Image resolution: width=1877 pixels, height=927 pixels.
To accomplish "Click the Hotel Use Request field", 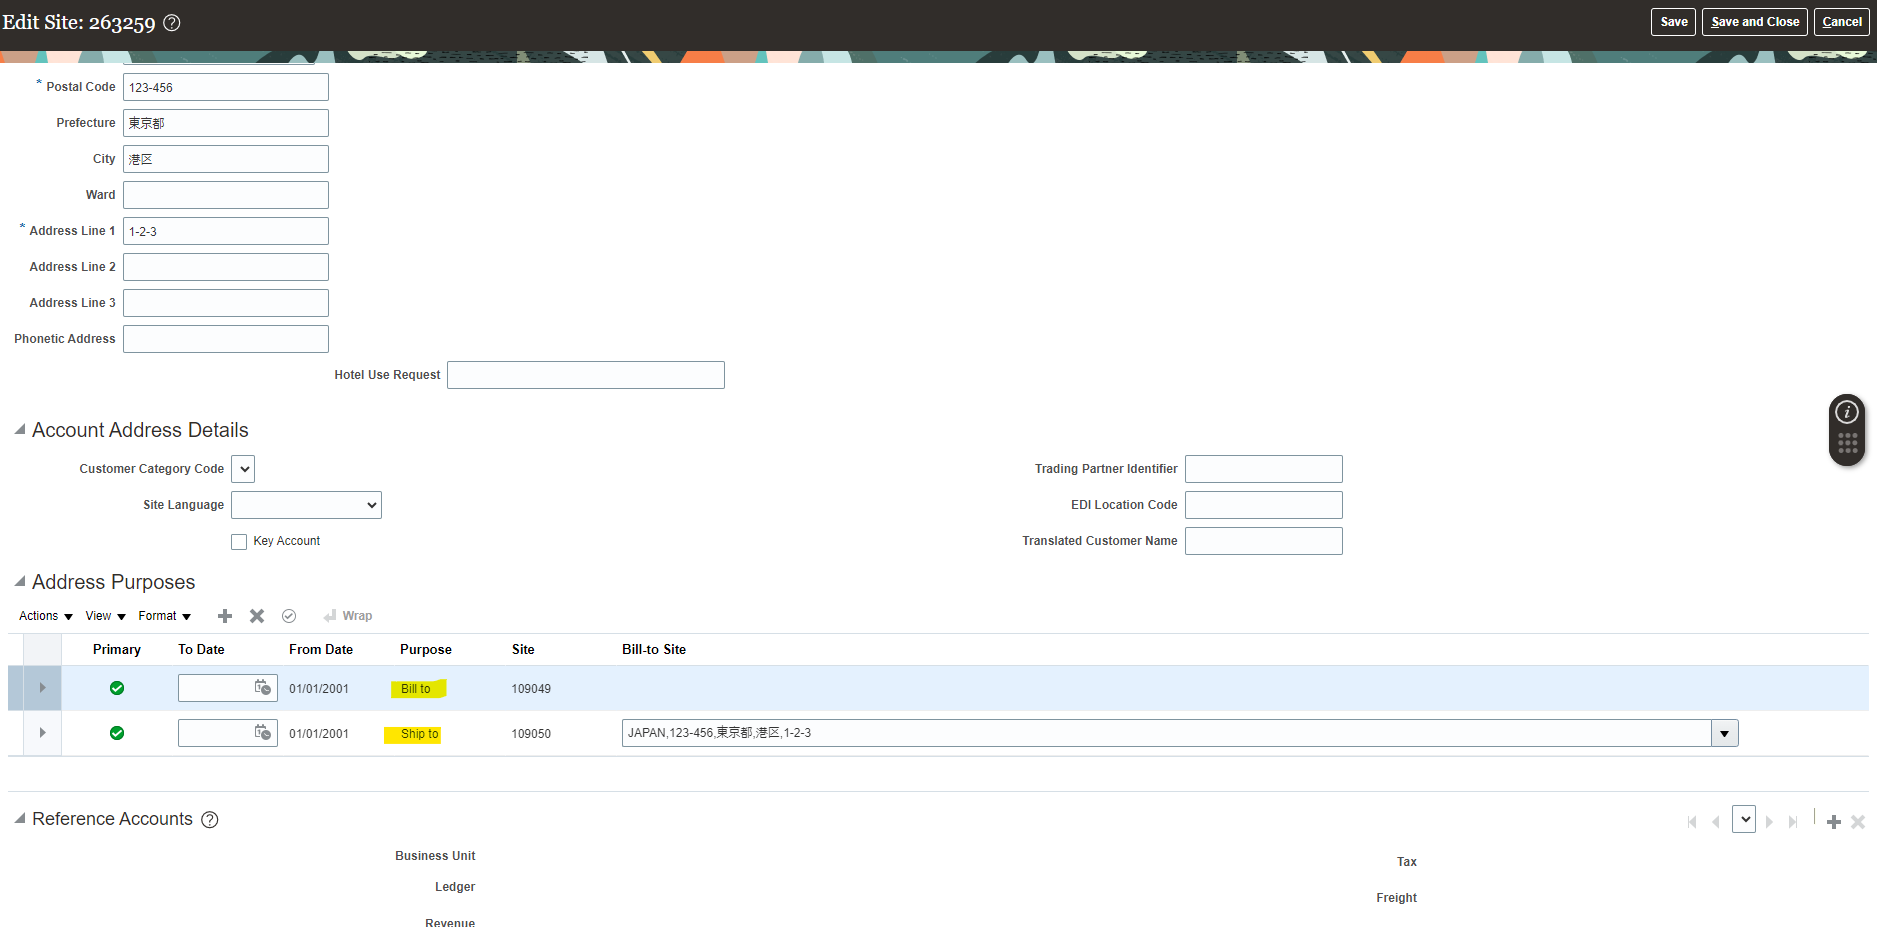I will click(586, 375).
